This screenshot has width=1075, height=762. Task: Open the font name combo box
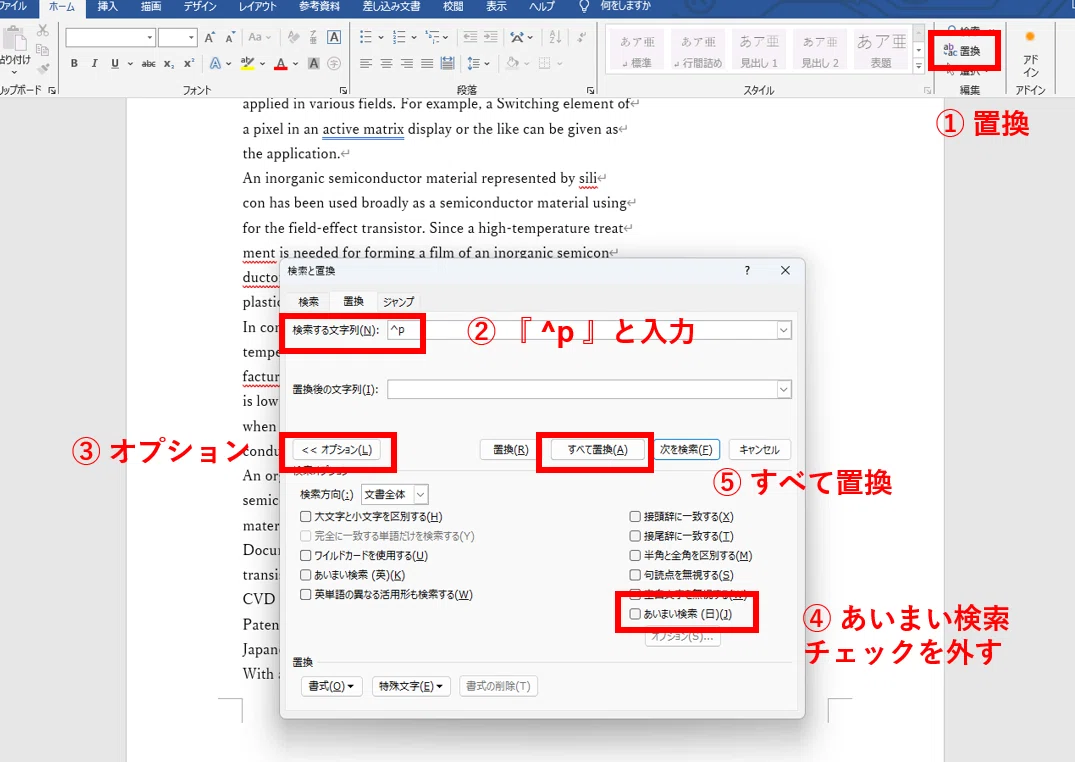click(110, 37)
